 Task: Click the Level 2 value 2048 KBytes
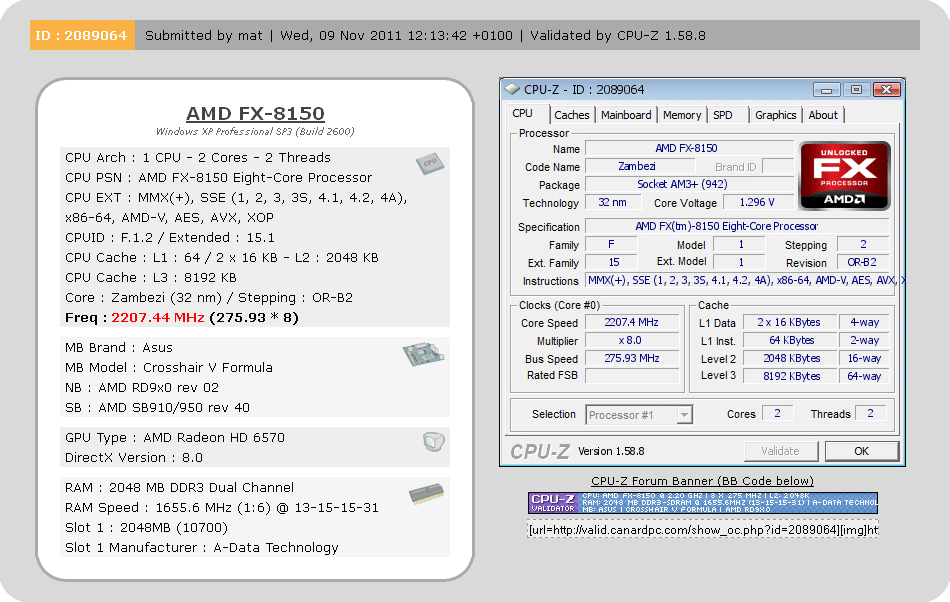(x=789, y=359)
